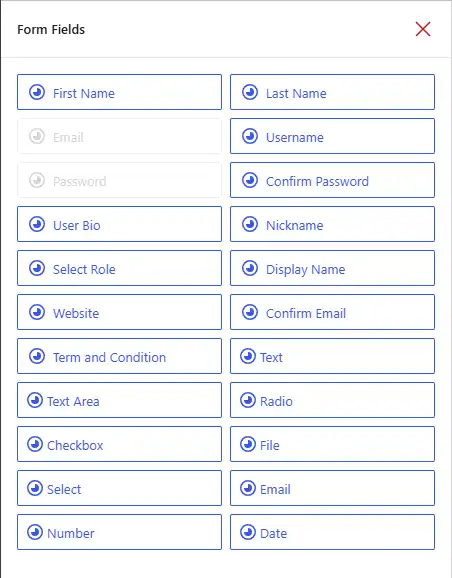
Task: Click the icon next to File field
Action: (x=248, y=444)
